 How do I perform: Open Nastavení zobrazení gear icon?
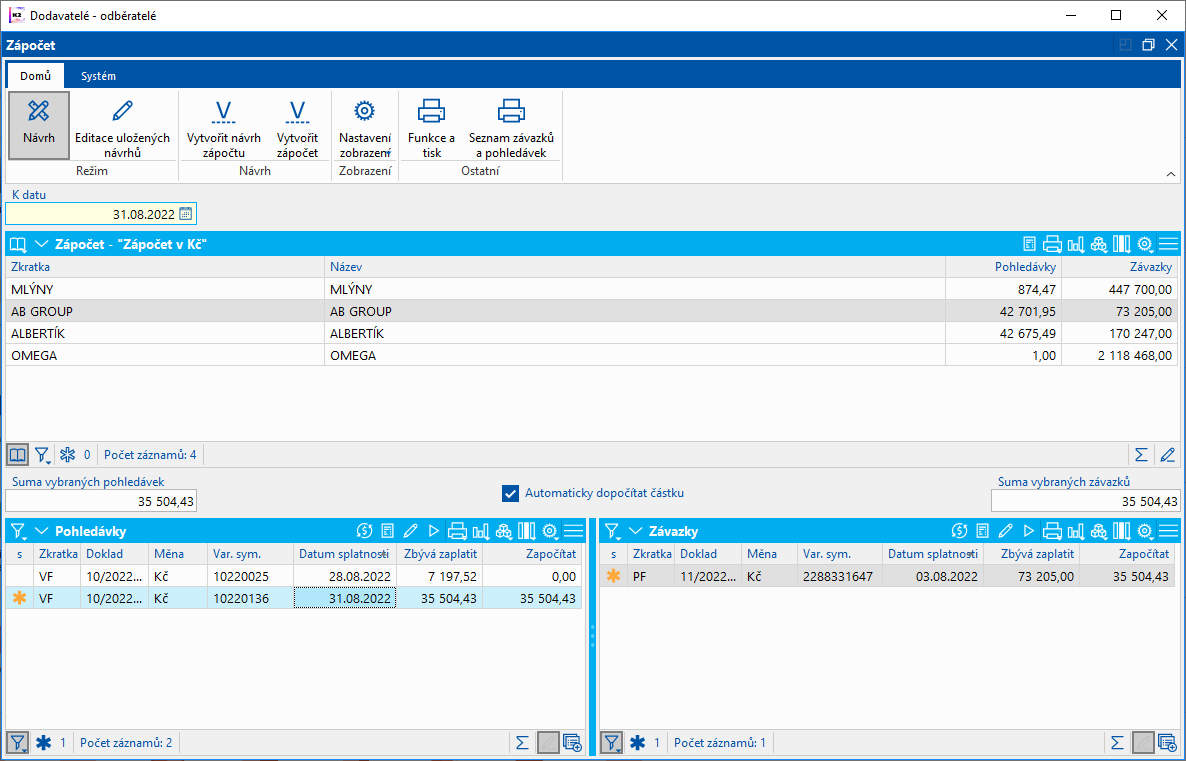click(x=364, y=111)
